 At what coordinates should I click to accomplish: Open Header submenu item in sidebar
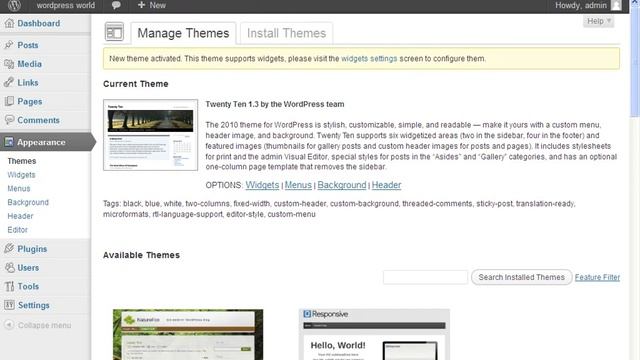coord(20,216)
